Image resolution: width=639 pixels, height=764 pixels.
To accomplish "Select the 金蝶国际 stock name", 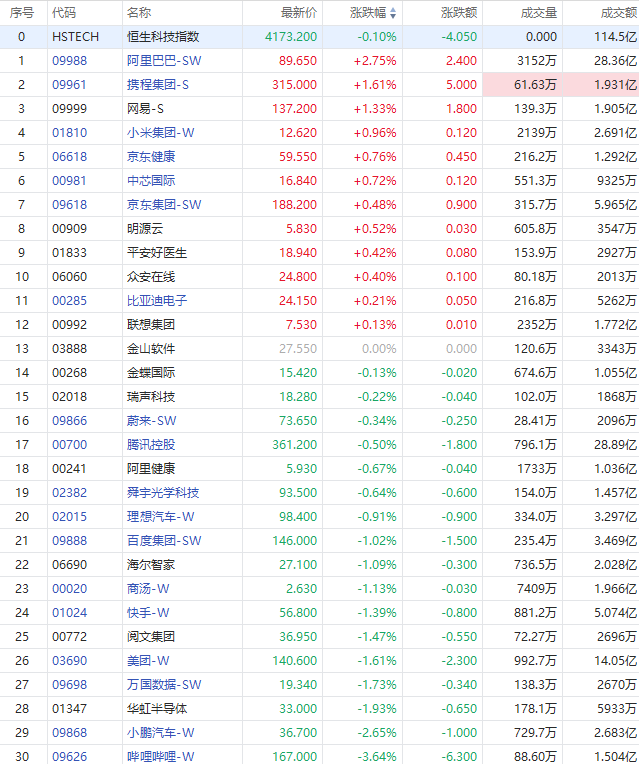I will point(151,372).
